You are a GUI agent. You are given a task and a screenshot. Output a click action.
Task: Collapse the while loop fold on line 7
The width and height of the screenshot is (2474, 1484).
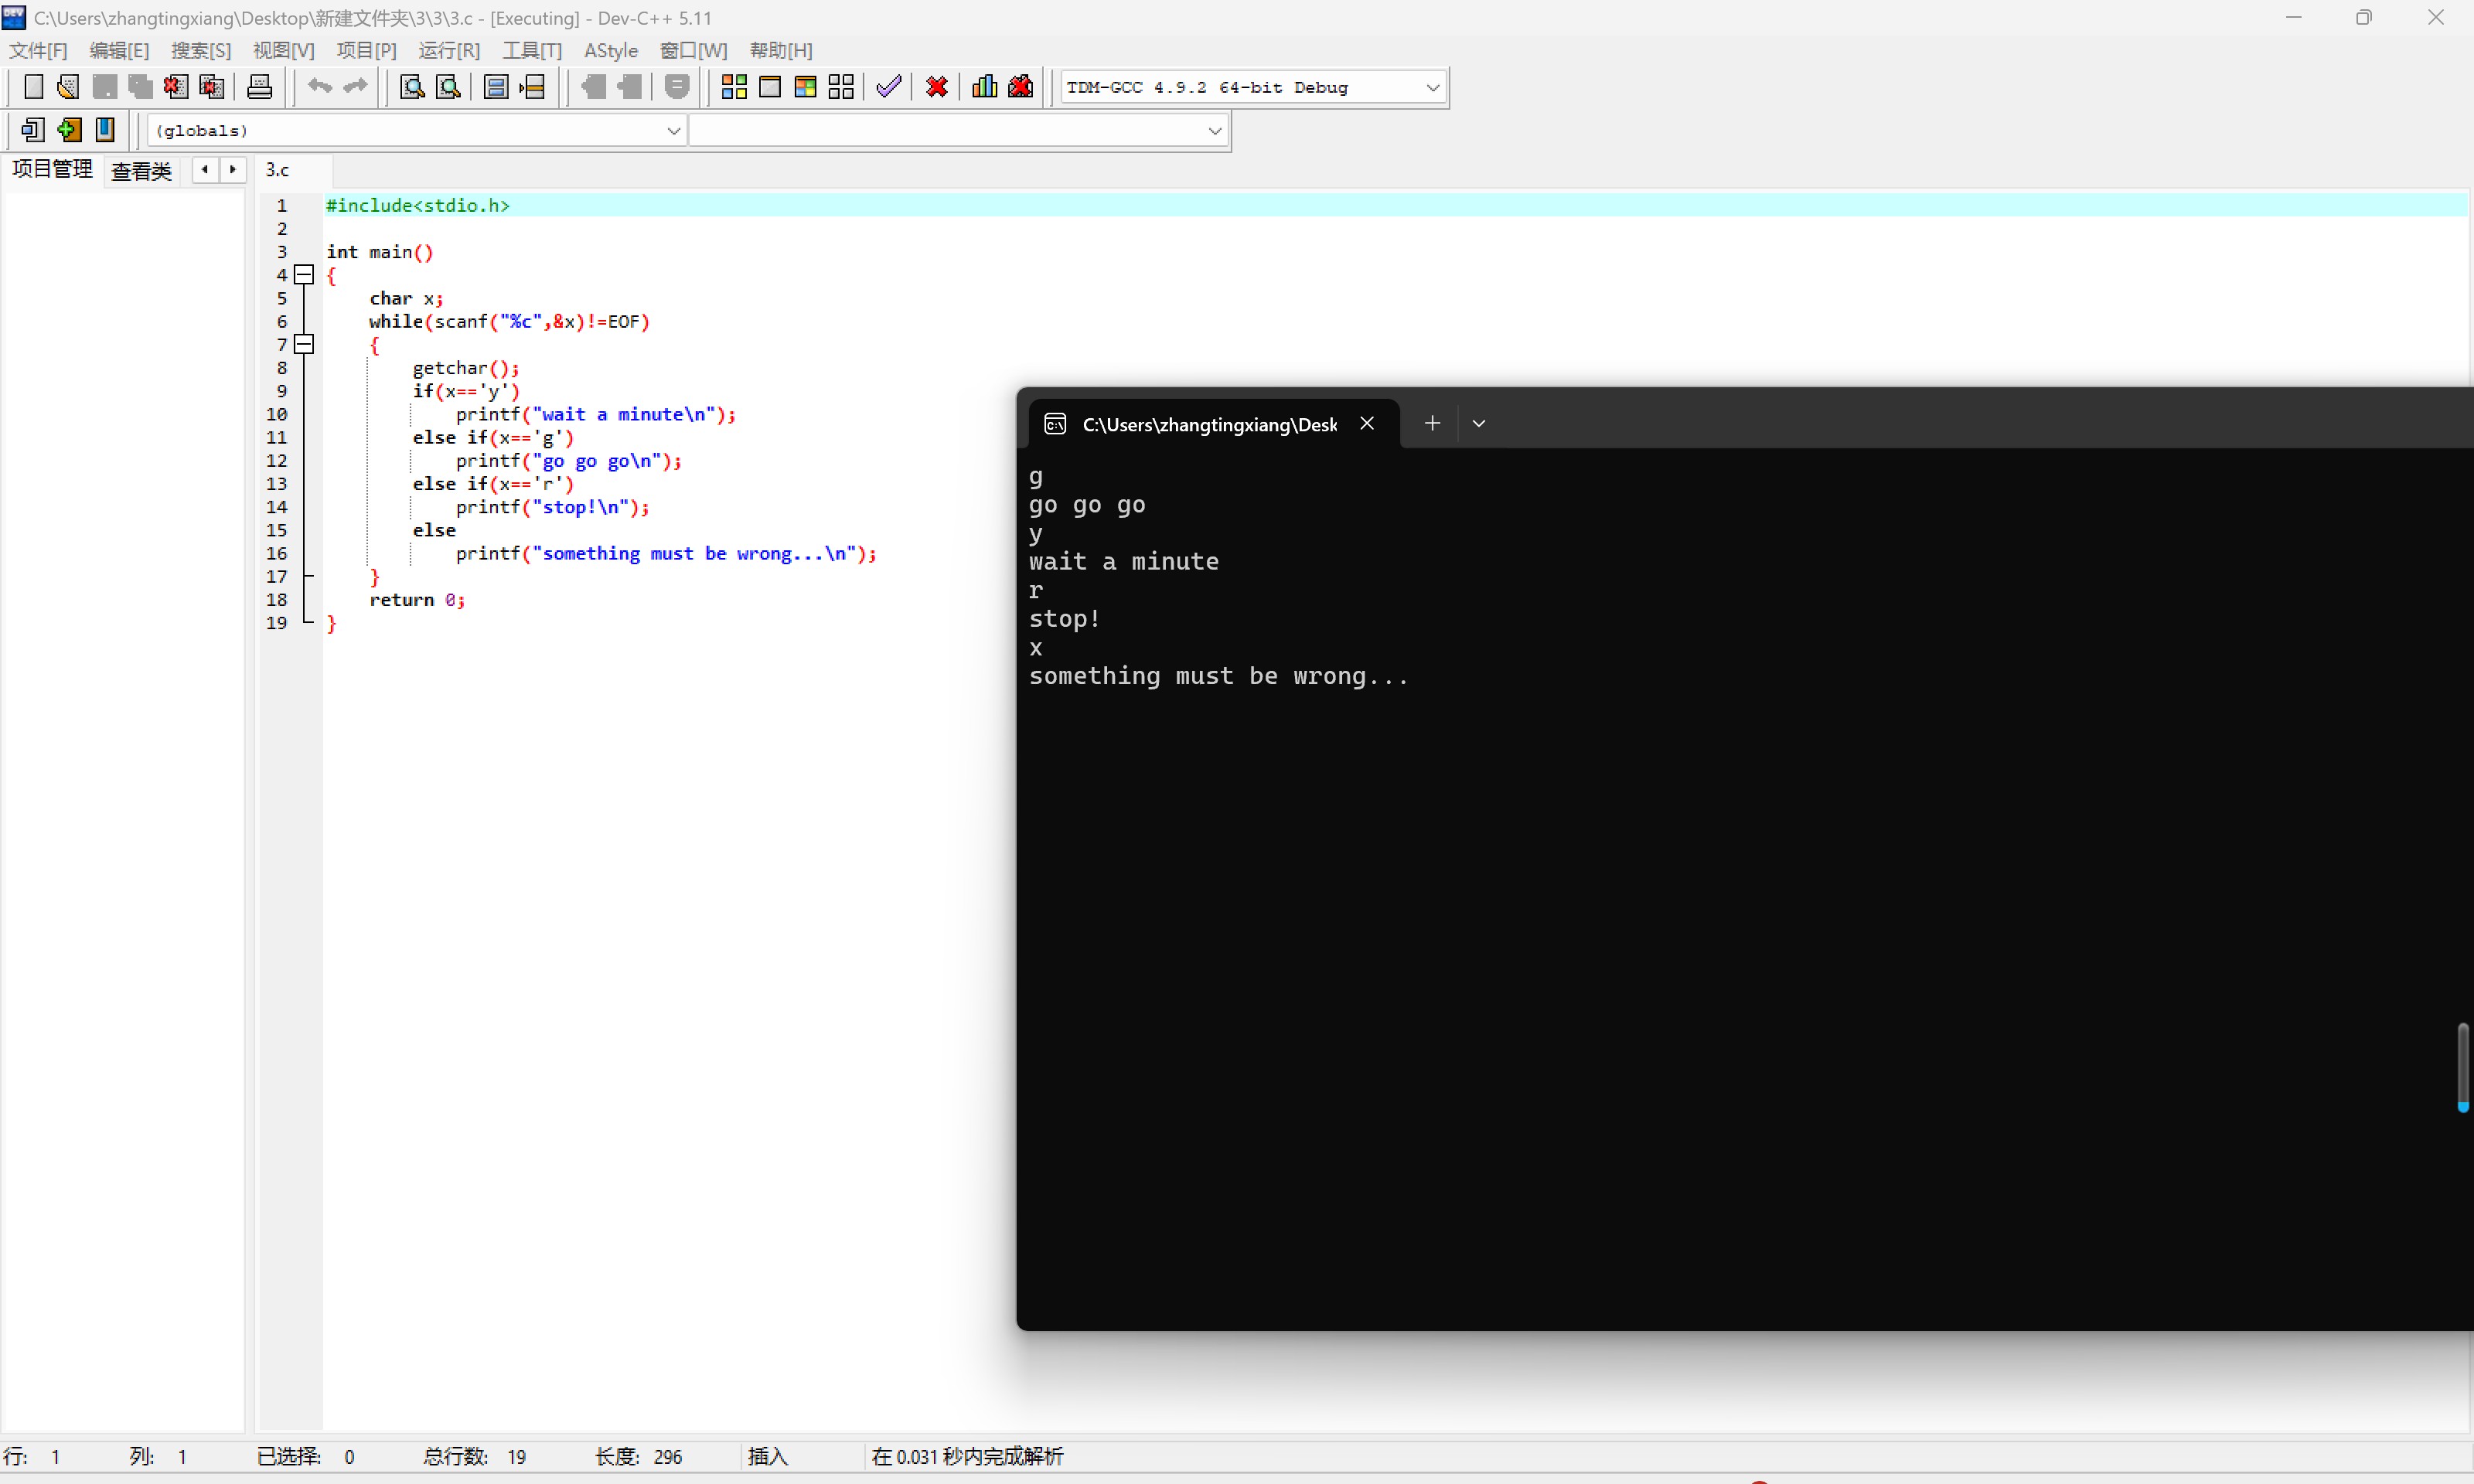305,344
